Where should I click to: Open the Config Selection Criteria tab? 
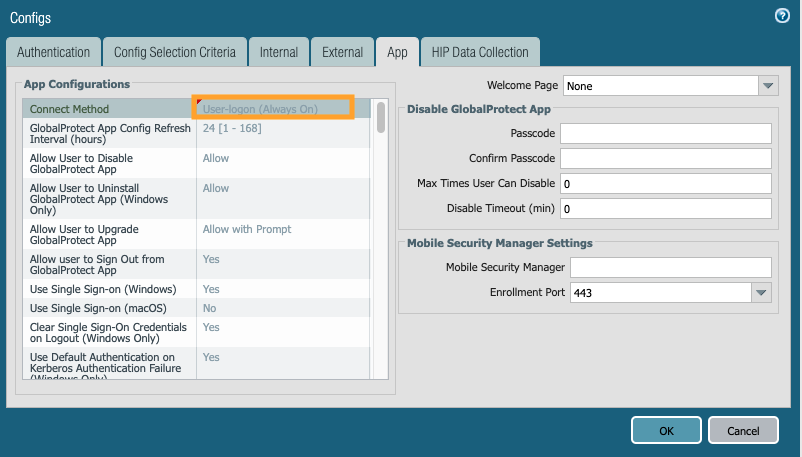click(x=174, y=52)
